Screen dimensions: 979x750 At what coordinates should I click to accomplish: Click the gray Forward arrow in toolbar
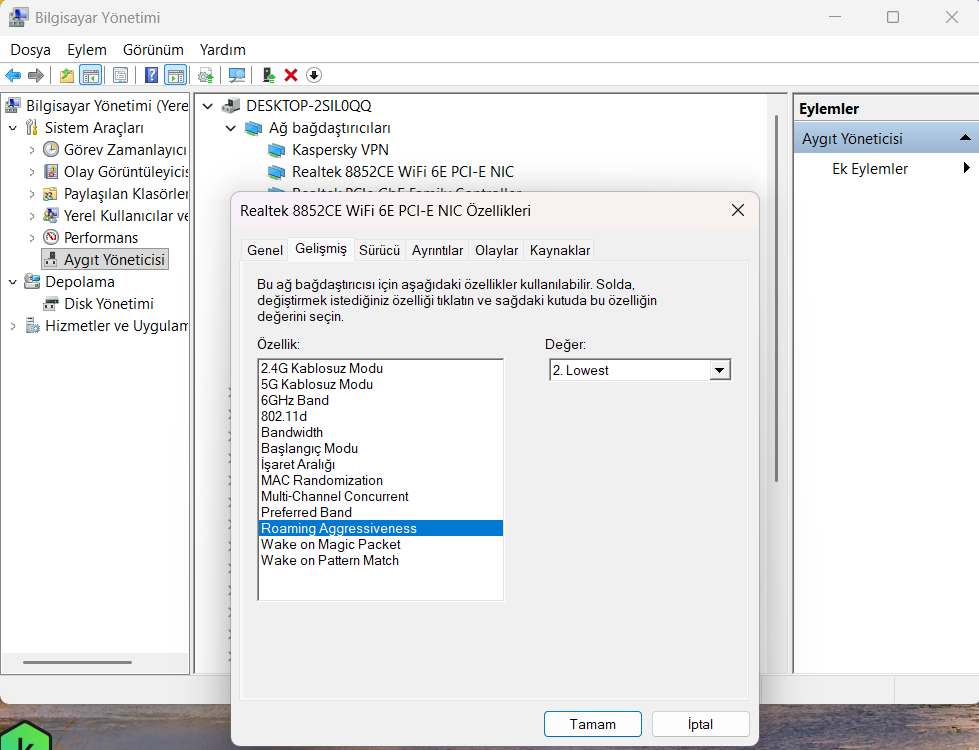36,76
